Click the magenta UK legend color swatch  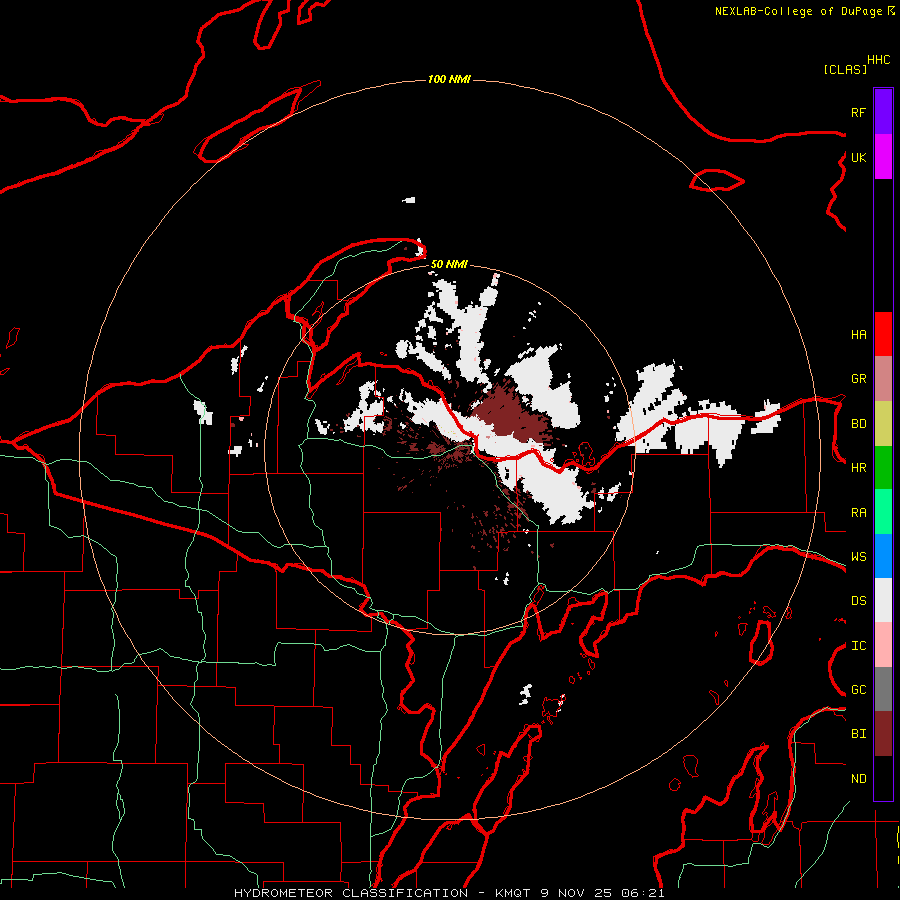(883, 157)
